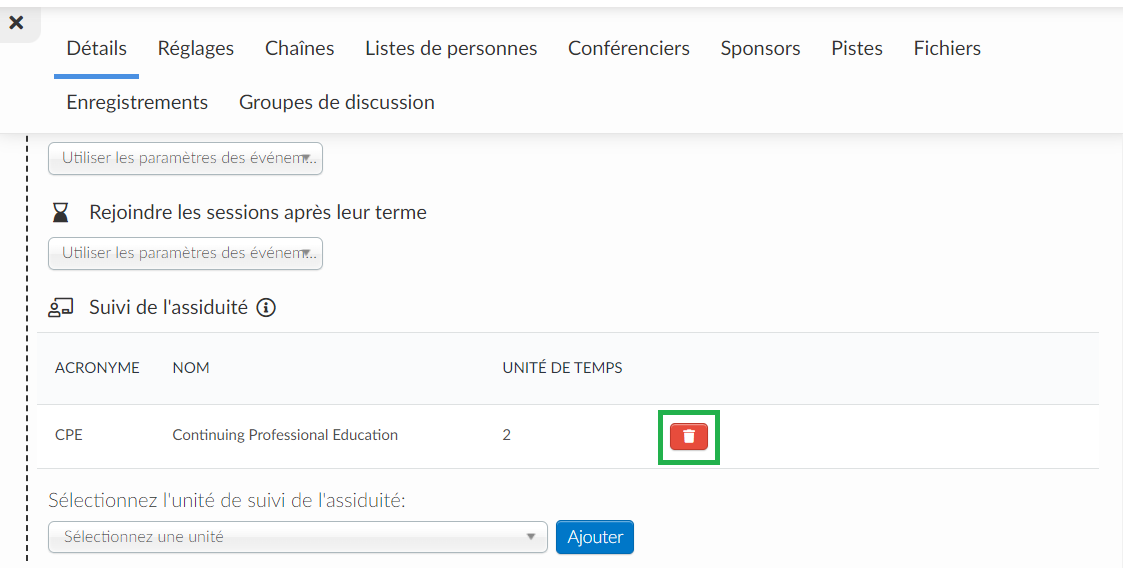
Task: Open the Fichiers tab
Action: [947, 49]
